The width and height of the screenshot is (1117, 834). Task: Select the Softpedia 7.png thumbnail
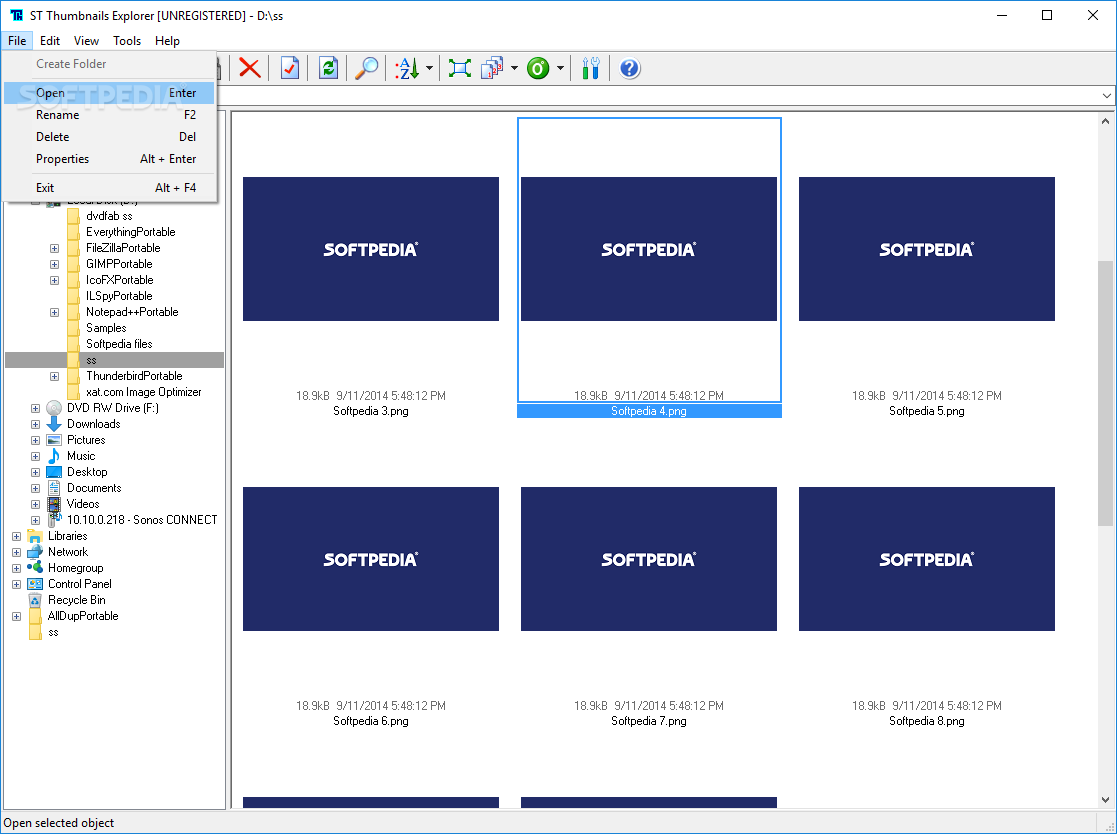click(648, 559)
